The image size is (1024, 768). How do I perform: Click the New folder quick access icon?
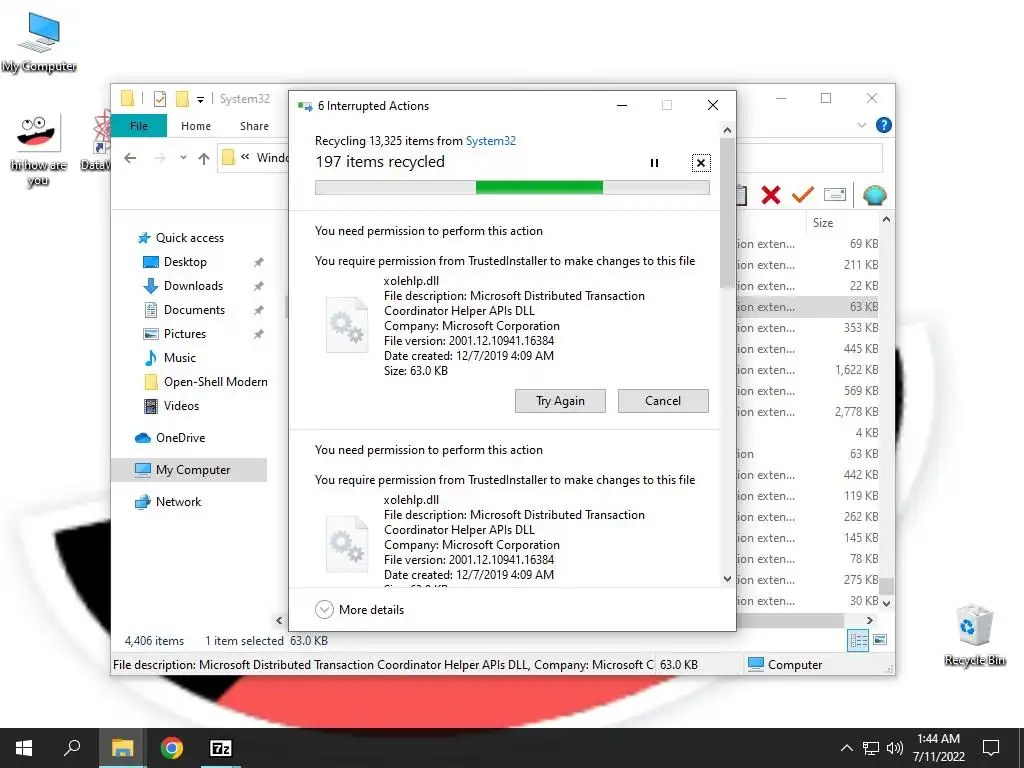pyautogui.click(x=182, y=99)
